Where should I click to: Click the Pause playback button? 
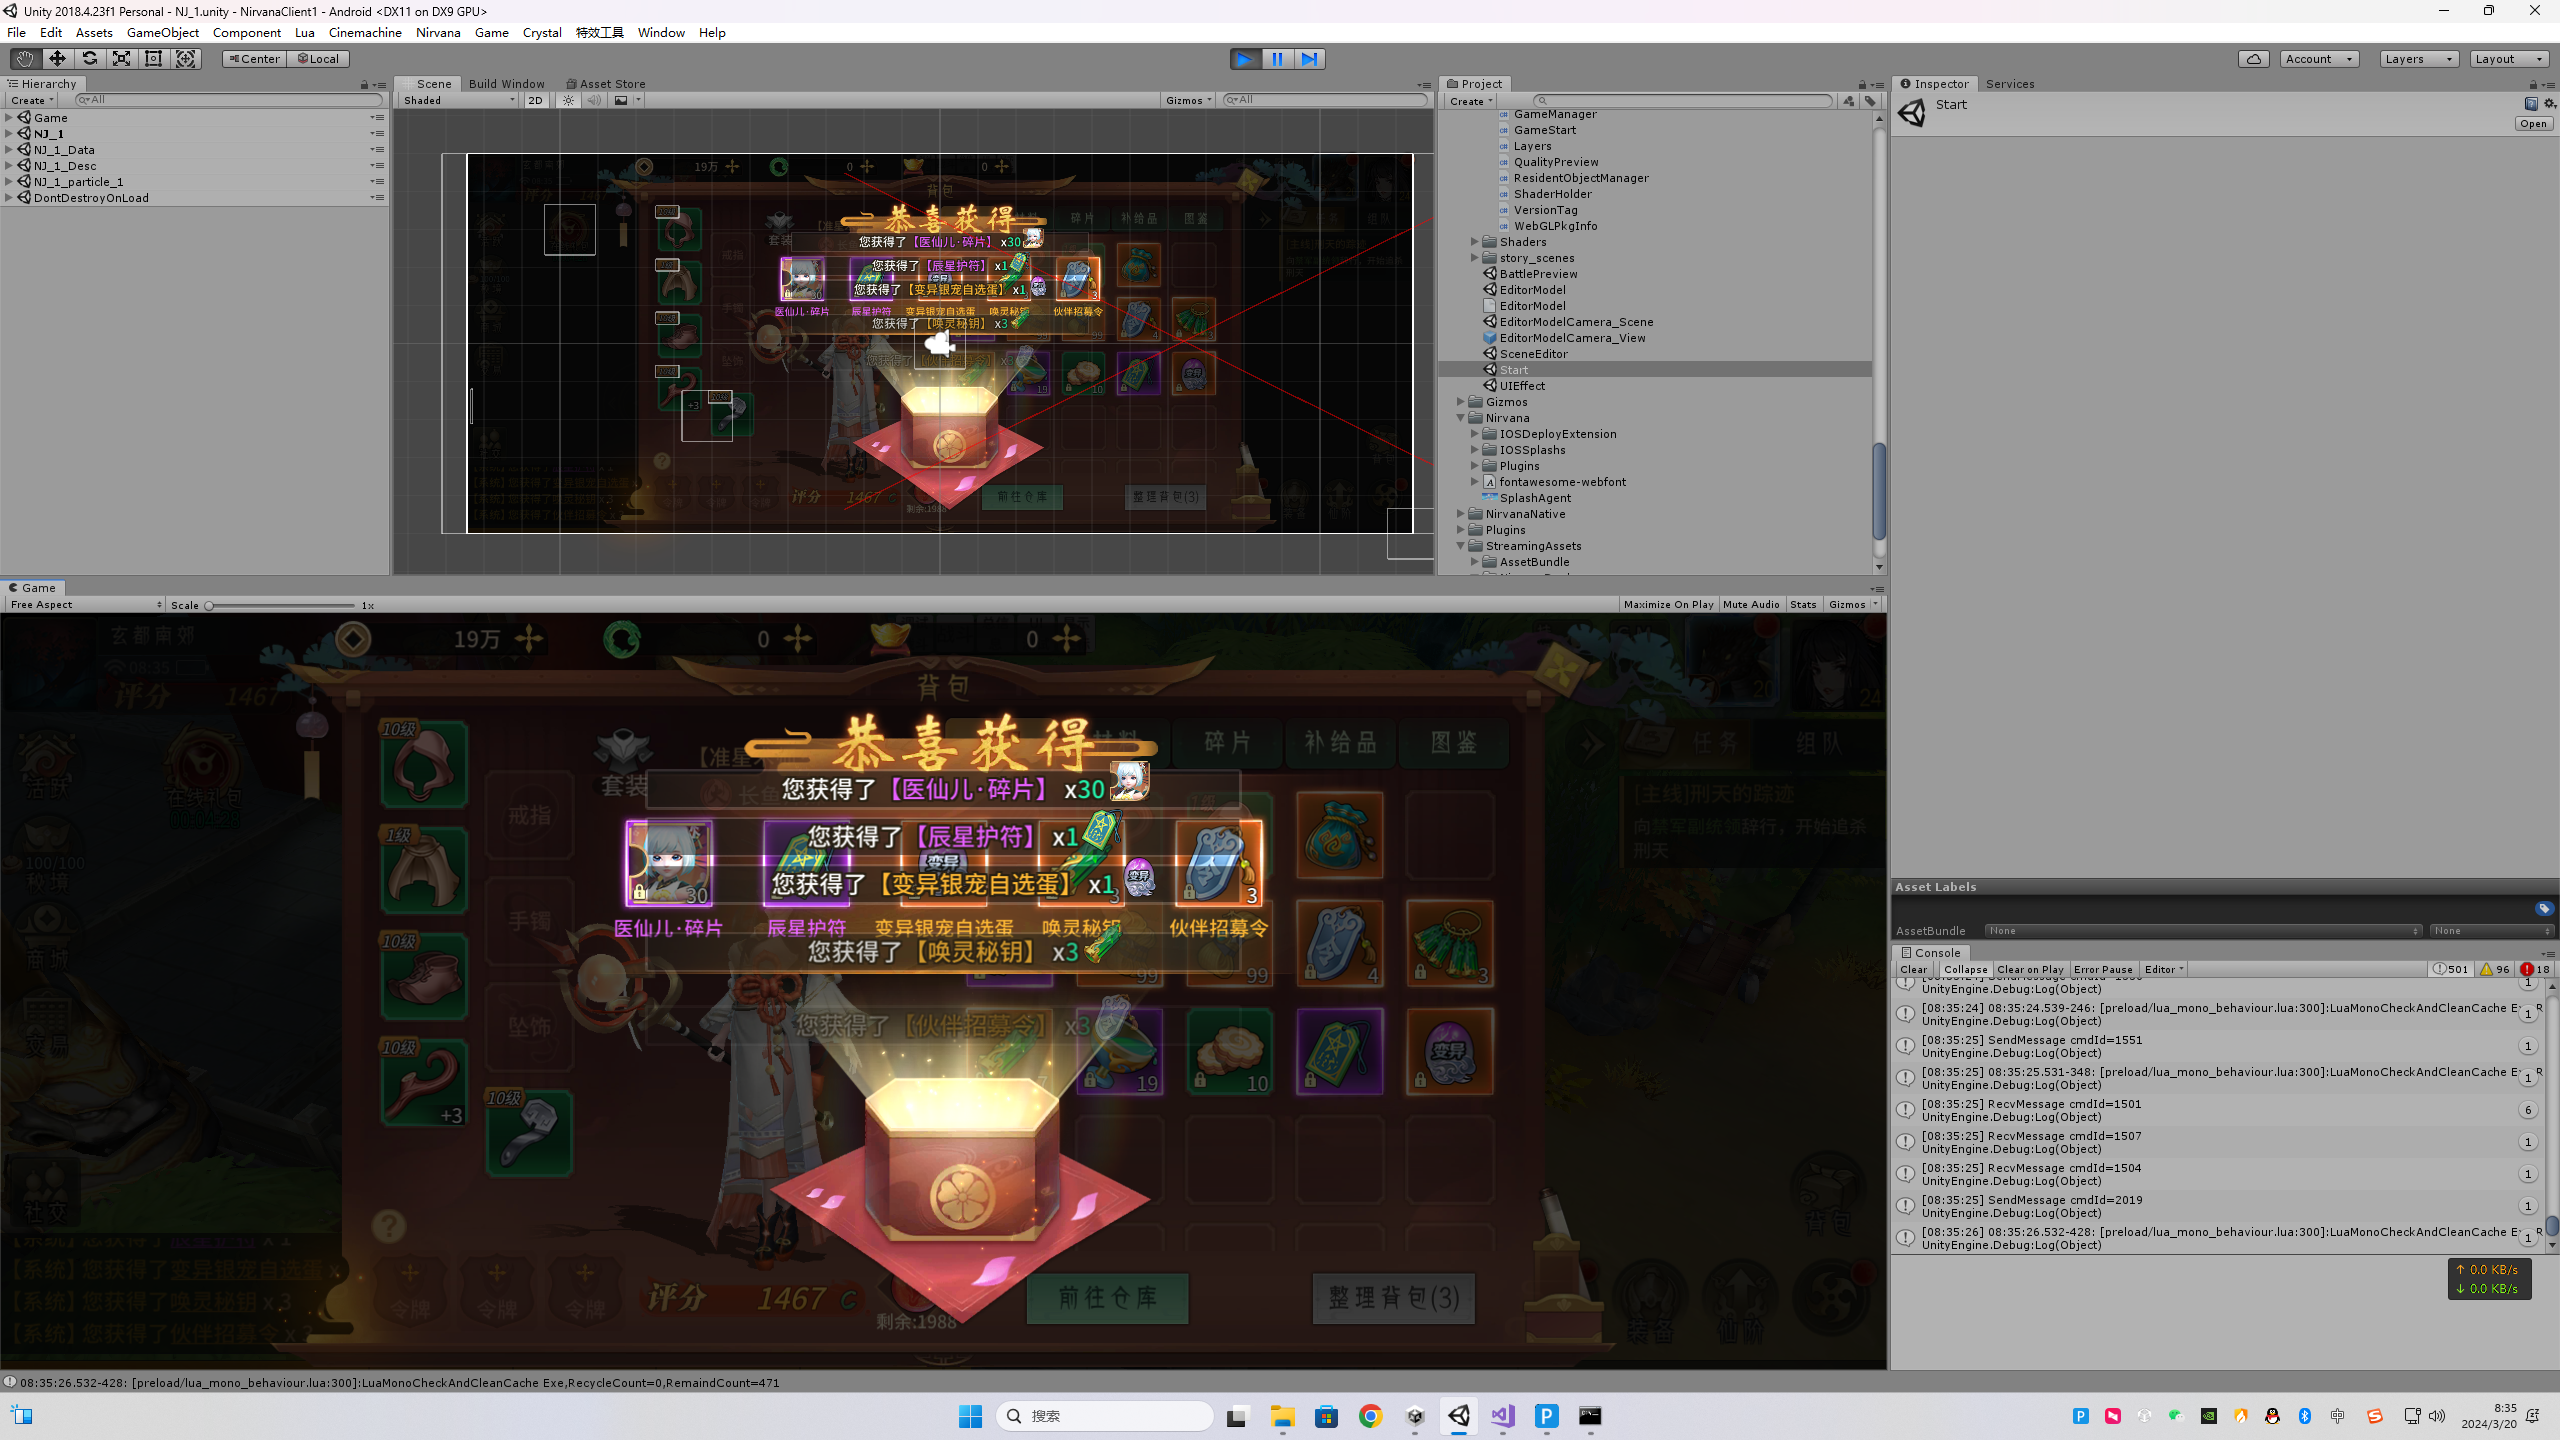click(x=1277, y=59)
